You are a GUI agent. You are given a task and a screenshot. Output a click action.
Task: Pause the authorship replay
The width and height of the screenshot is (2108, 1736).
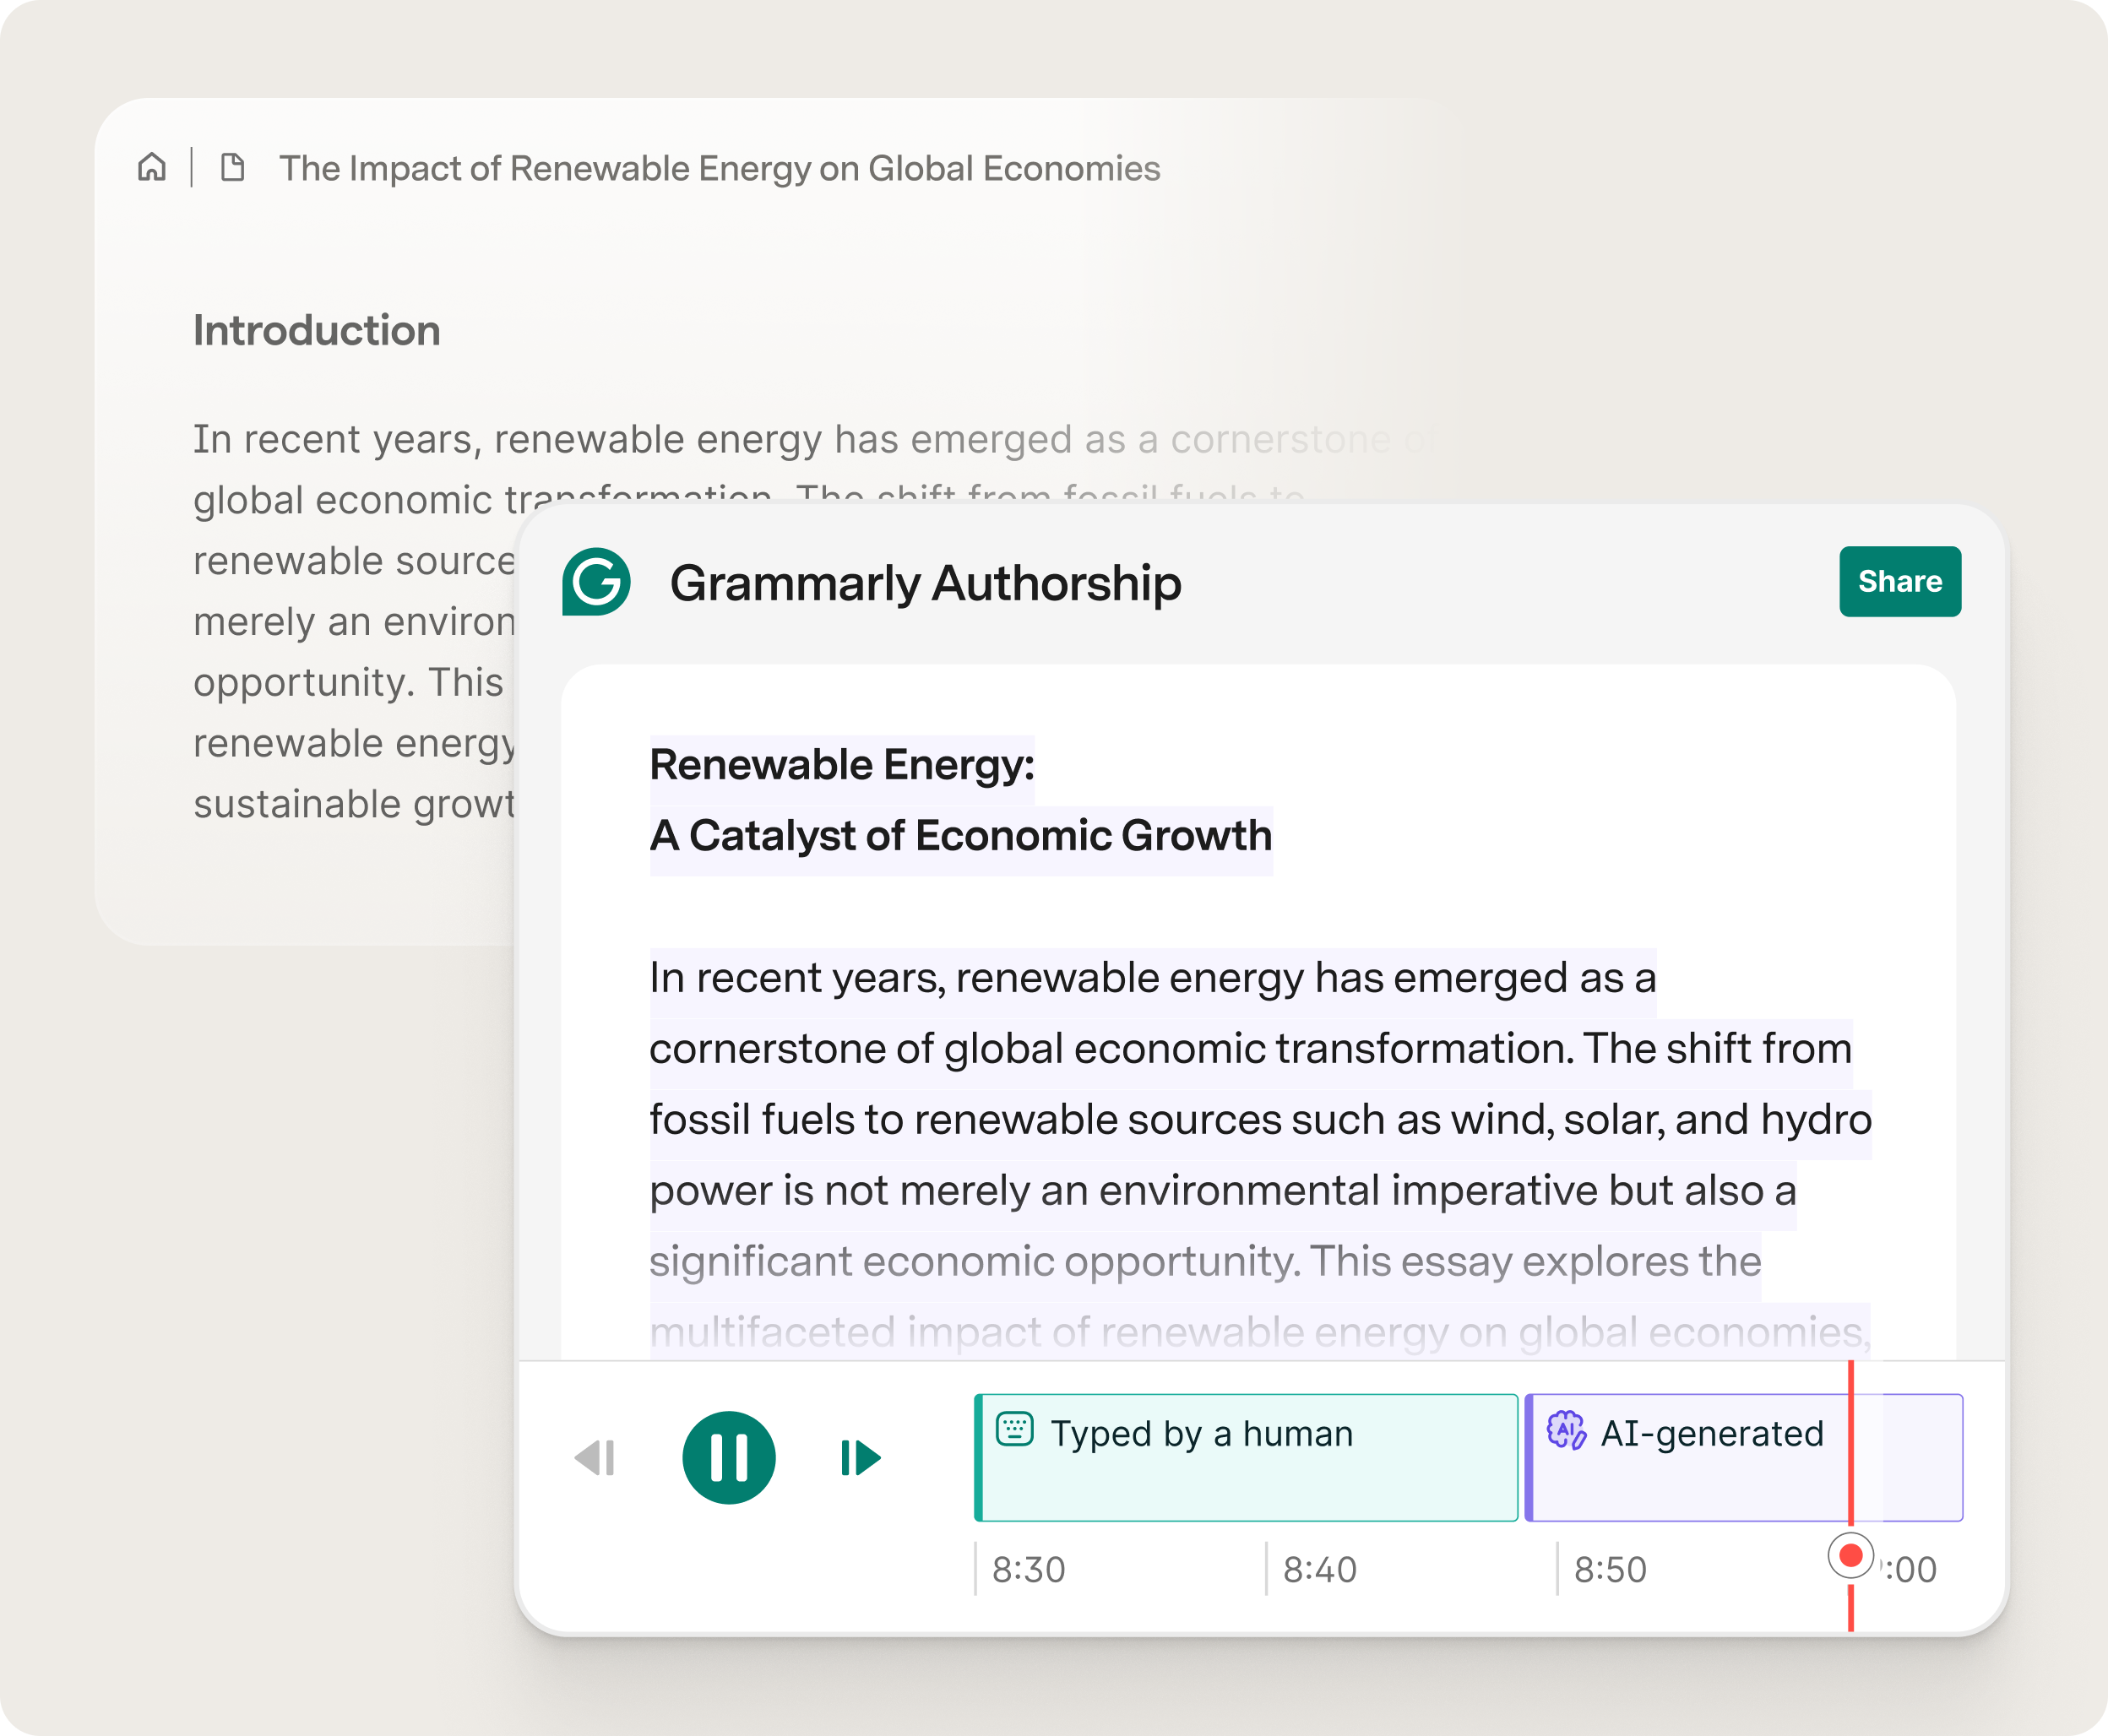click(729, 1458)
